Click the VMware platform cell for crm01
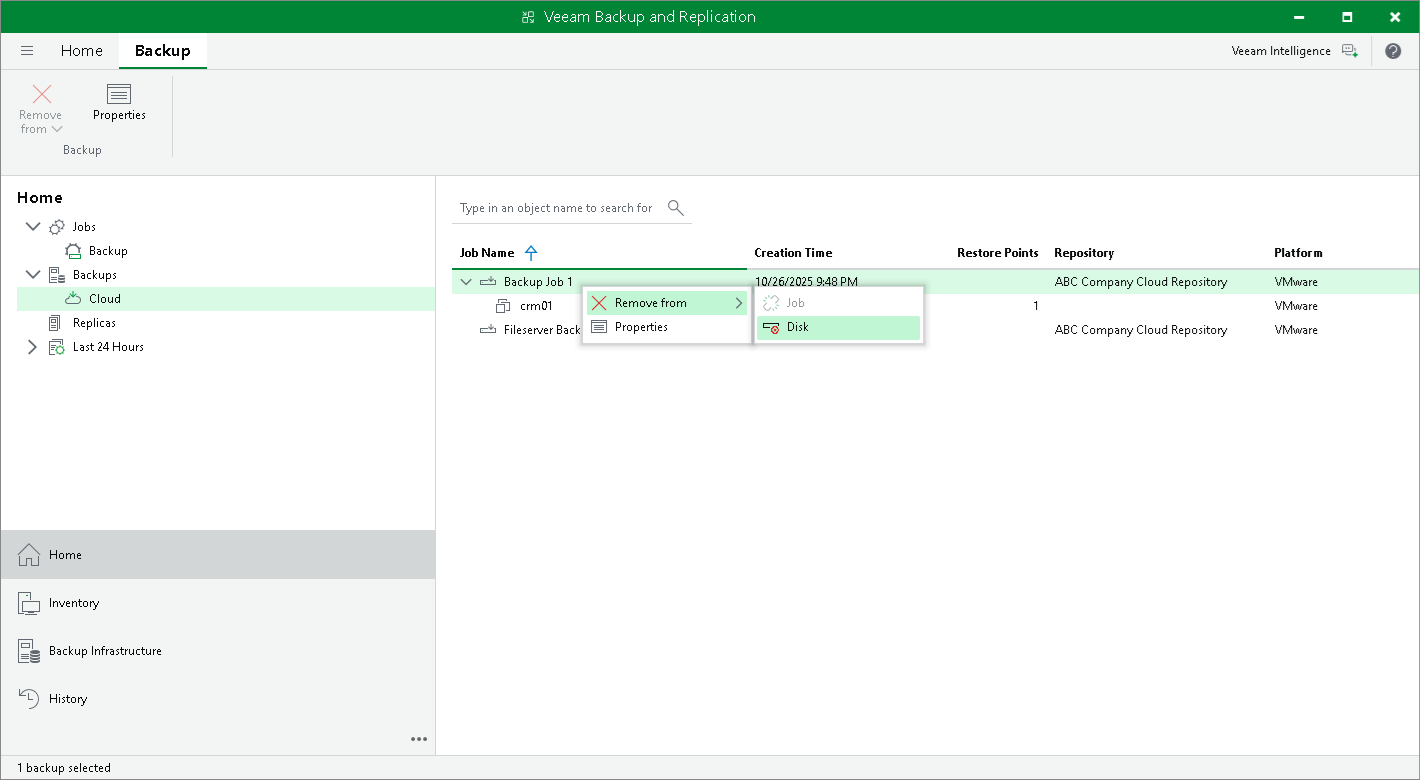 [x=1296, y=306]
